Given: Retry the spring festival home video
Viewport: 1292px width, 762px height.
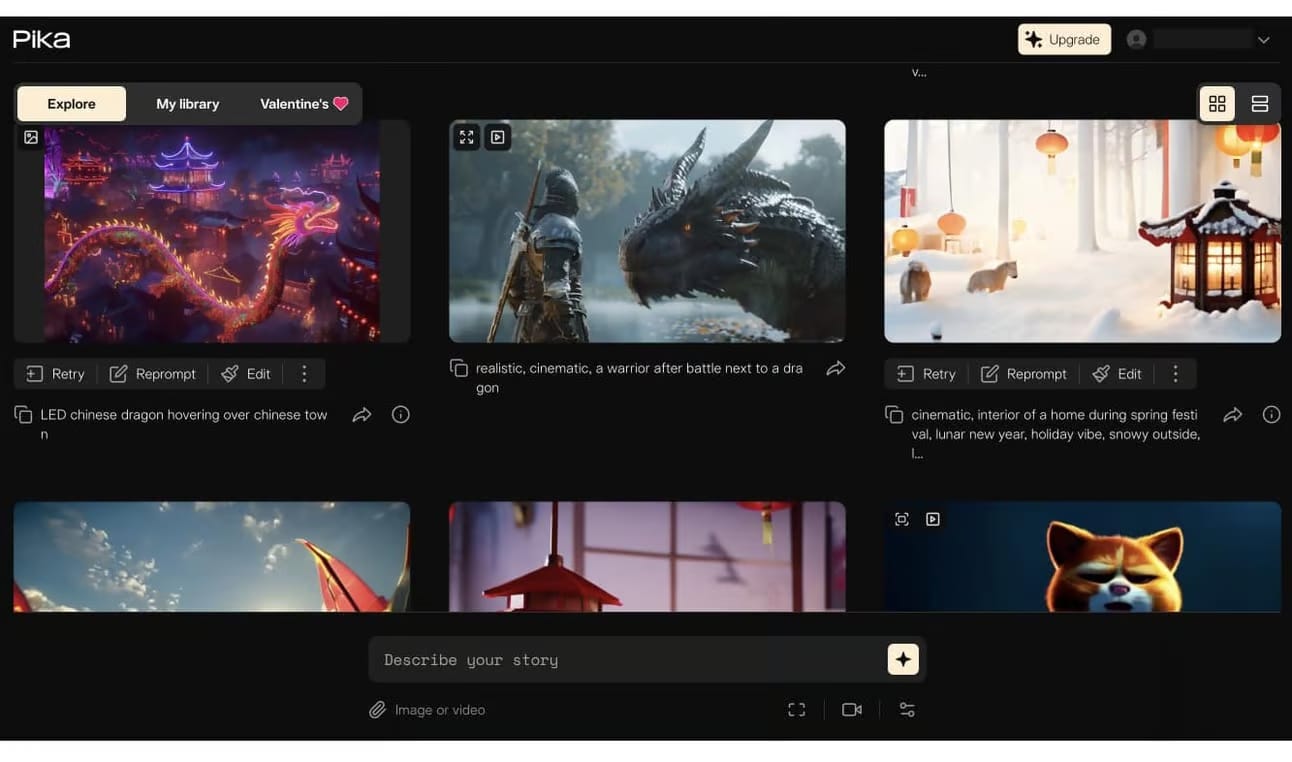Looking at the screenshot, I should click(x=927, y=374).
